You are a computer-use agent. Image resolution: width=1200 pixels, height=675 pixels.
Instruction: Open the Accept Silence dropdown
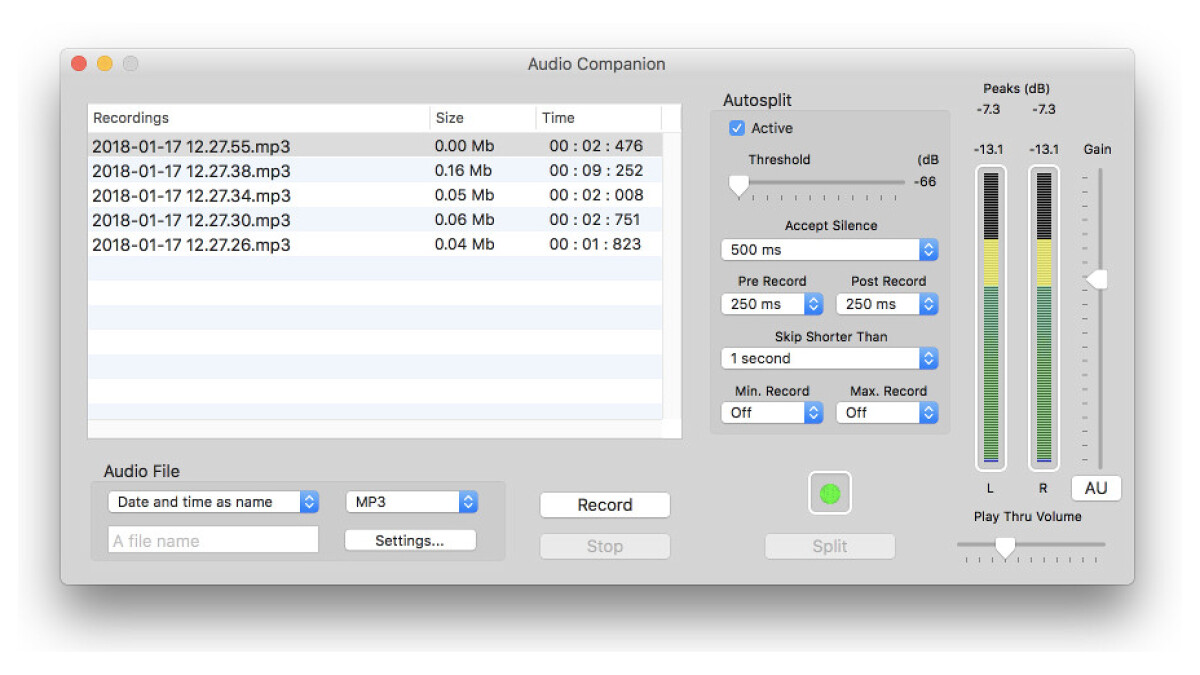829,249
